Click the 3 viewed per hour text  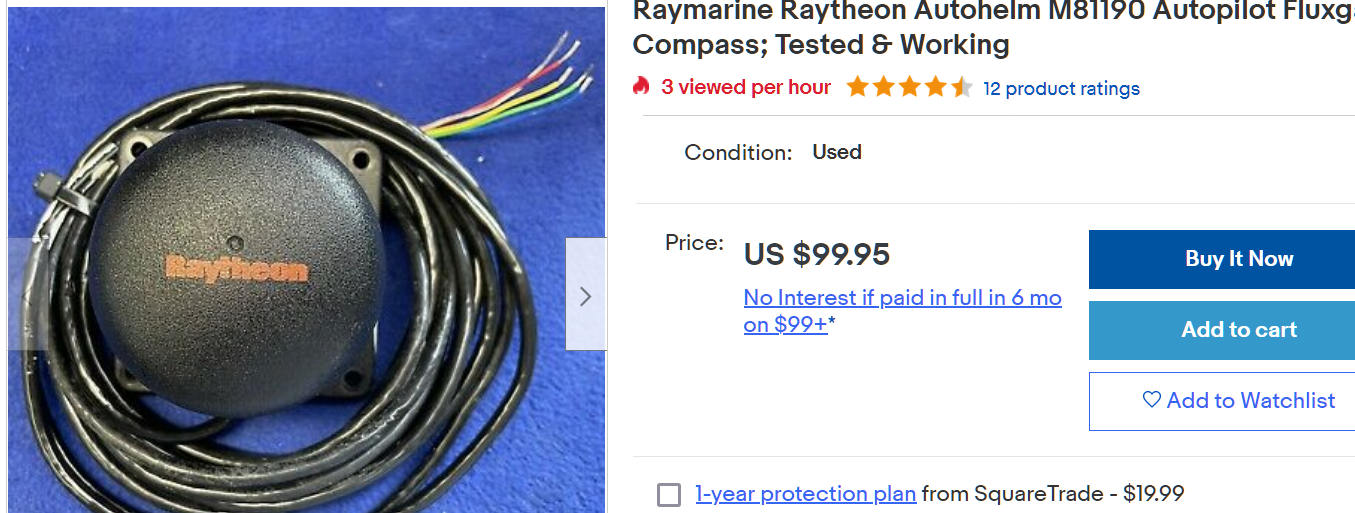click(746, 87)
